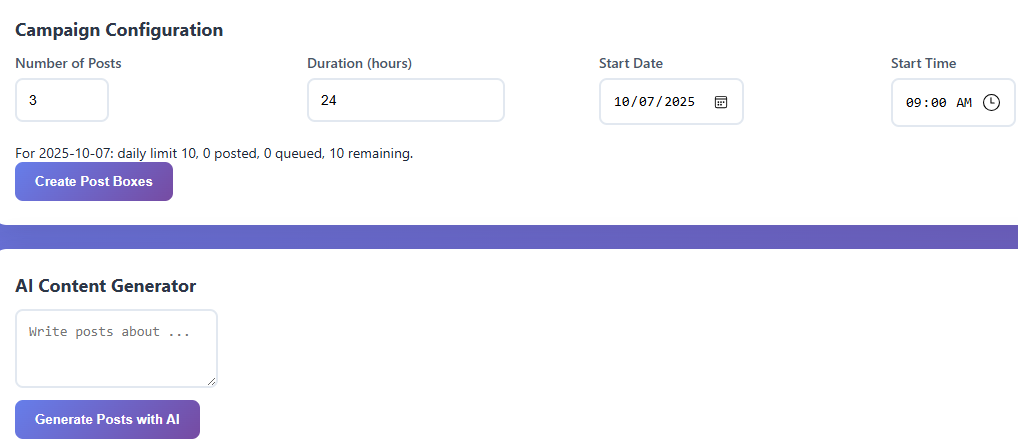
Task: Click the AM period in Start Time
Action: pyautogui.click(x=963, y=103)
